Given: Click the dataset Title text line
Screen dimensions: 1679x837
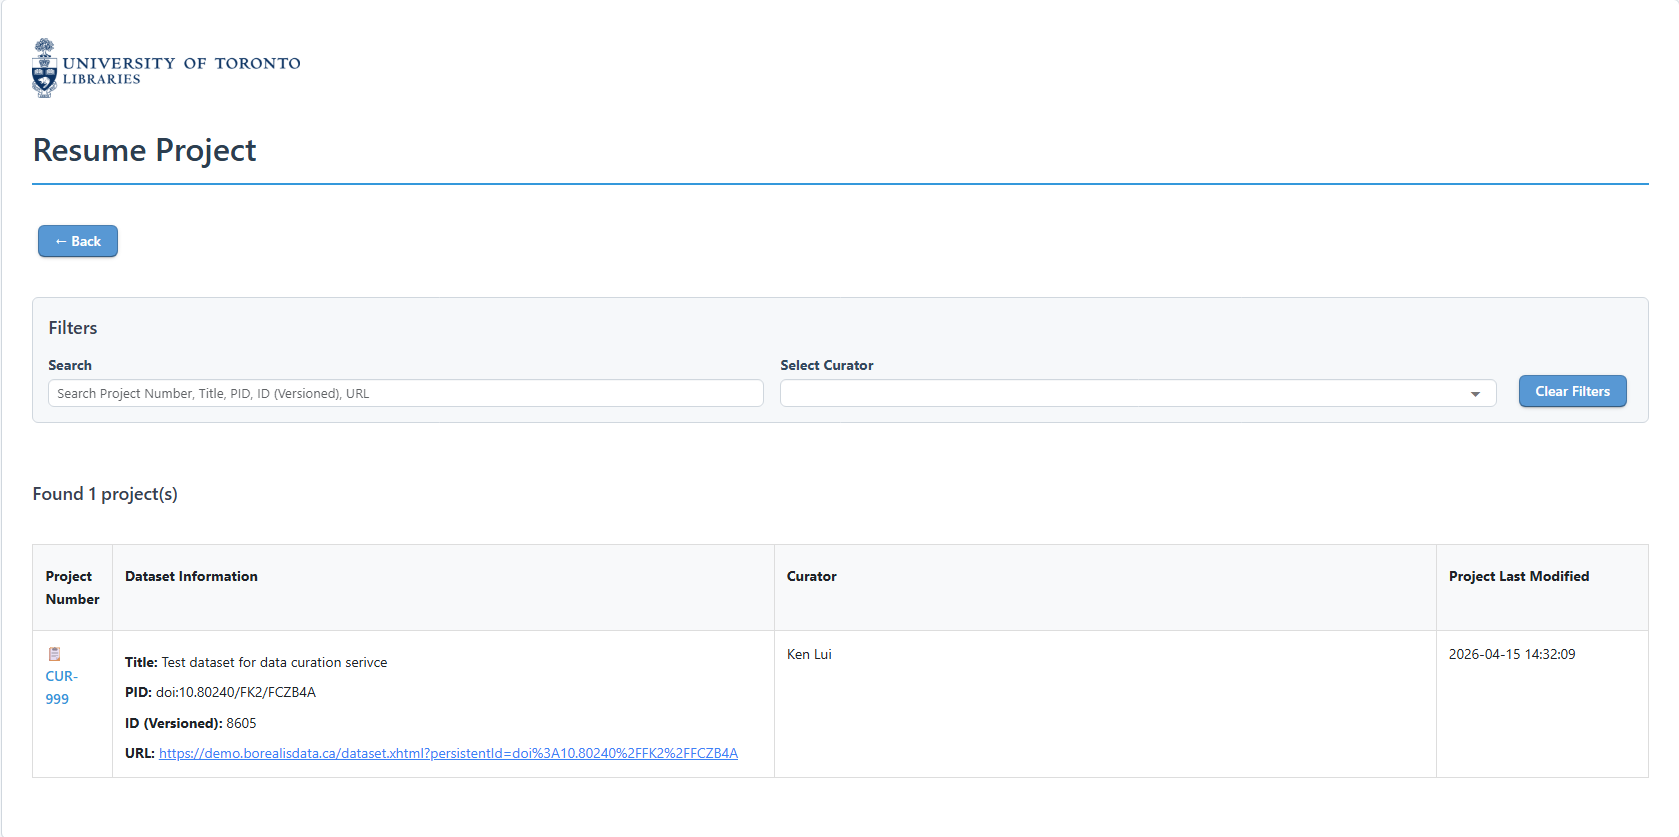Looking at the screenshot, I should 256,662.
